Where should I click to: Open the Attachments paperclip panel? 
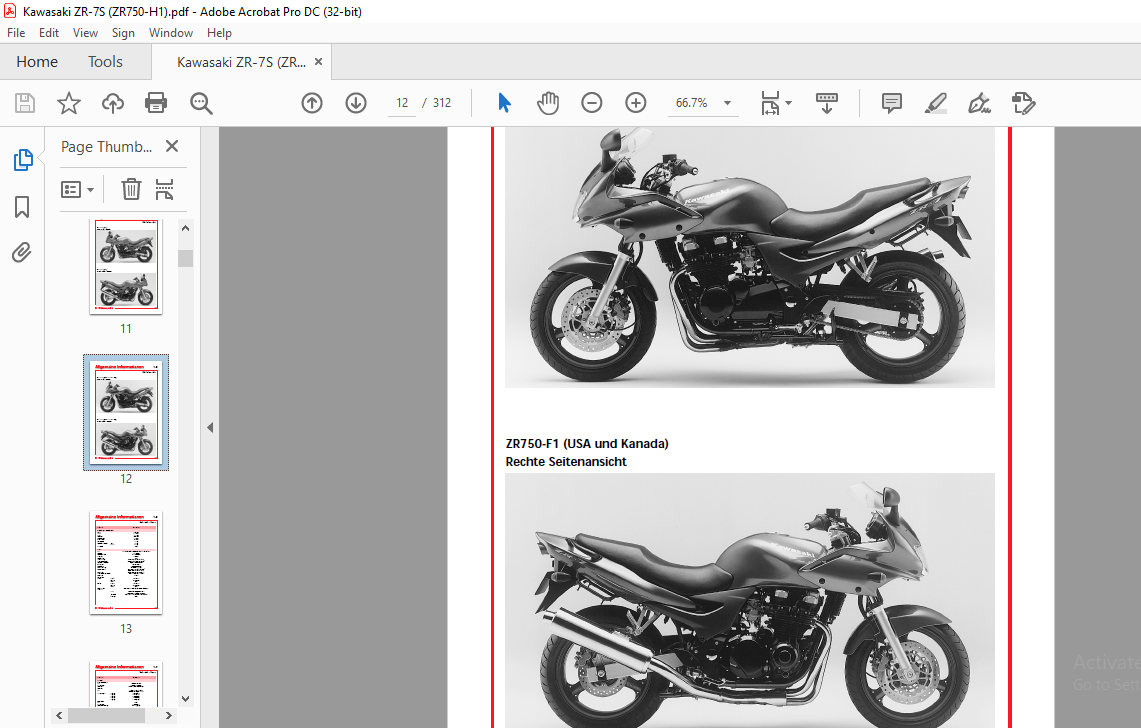coord(22,253)
